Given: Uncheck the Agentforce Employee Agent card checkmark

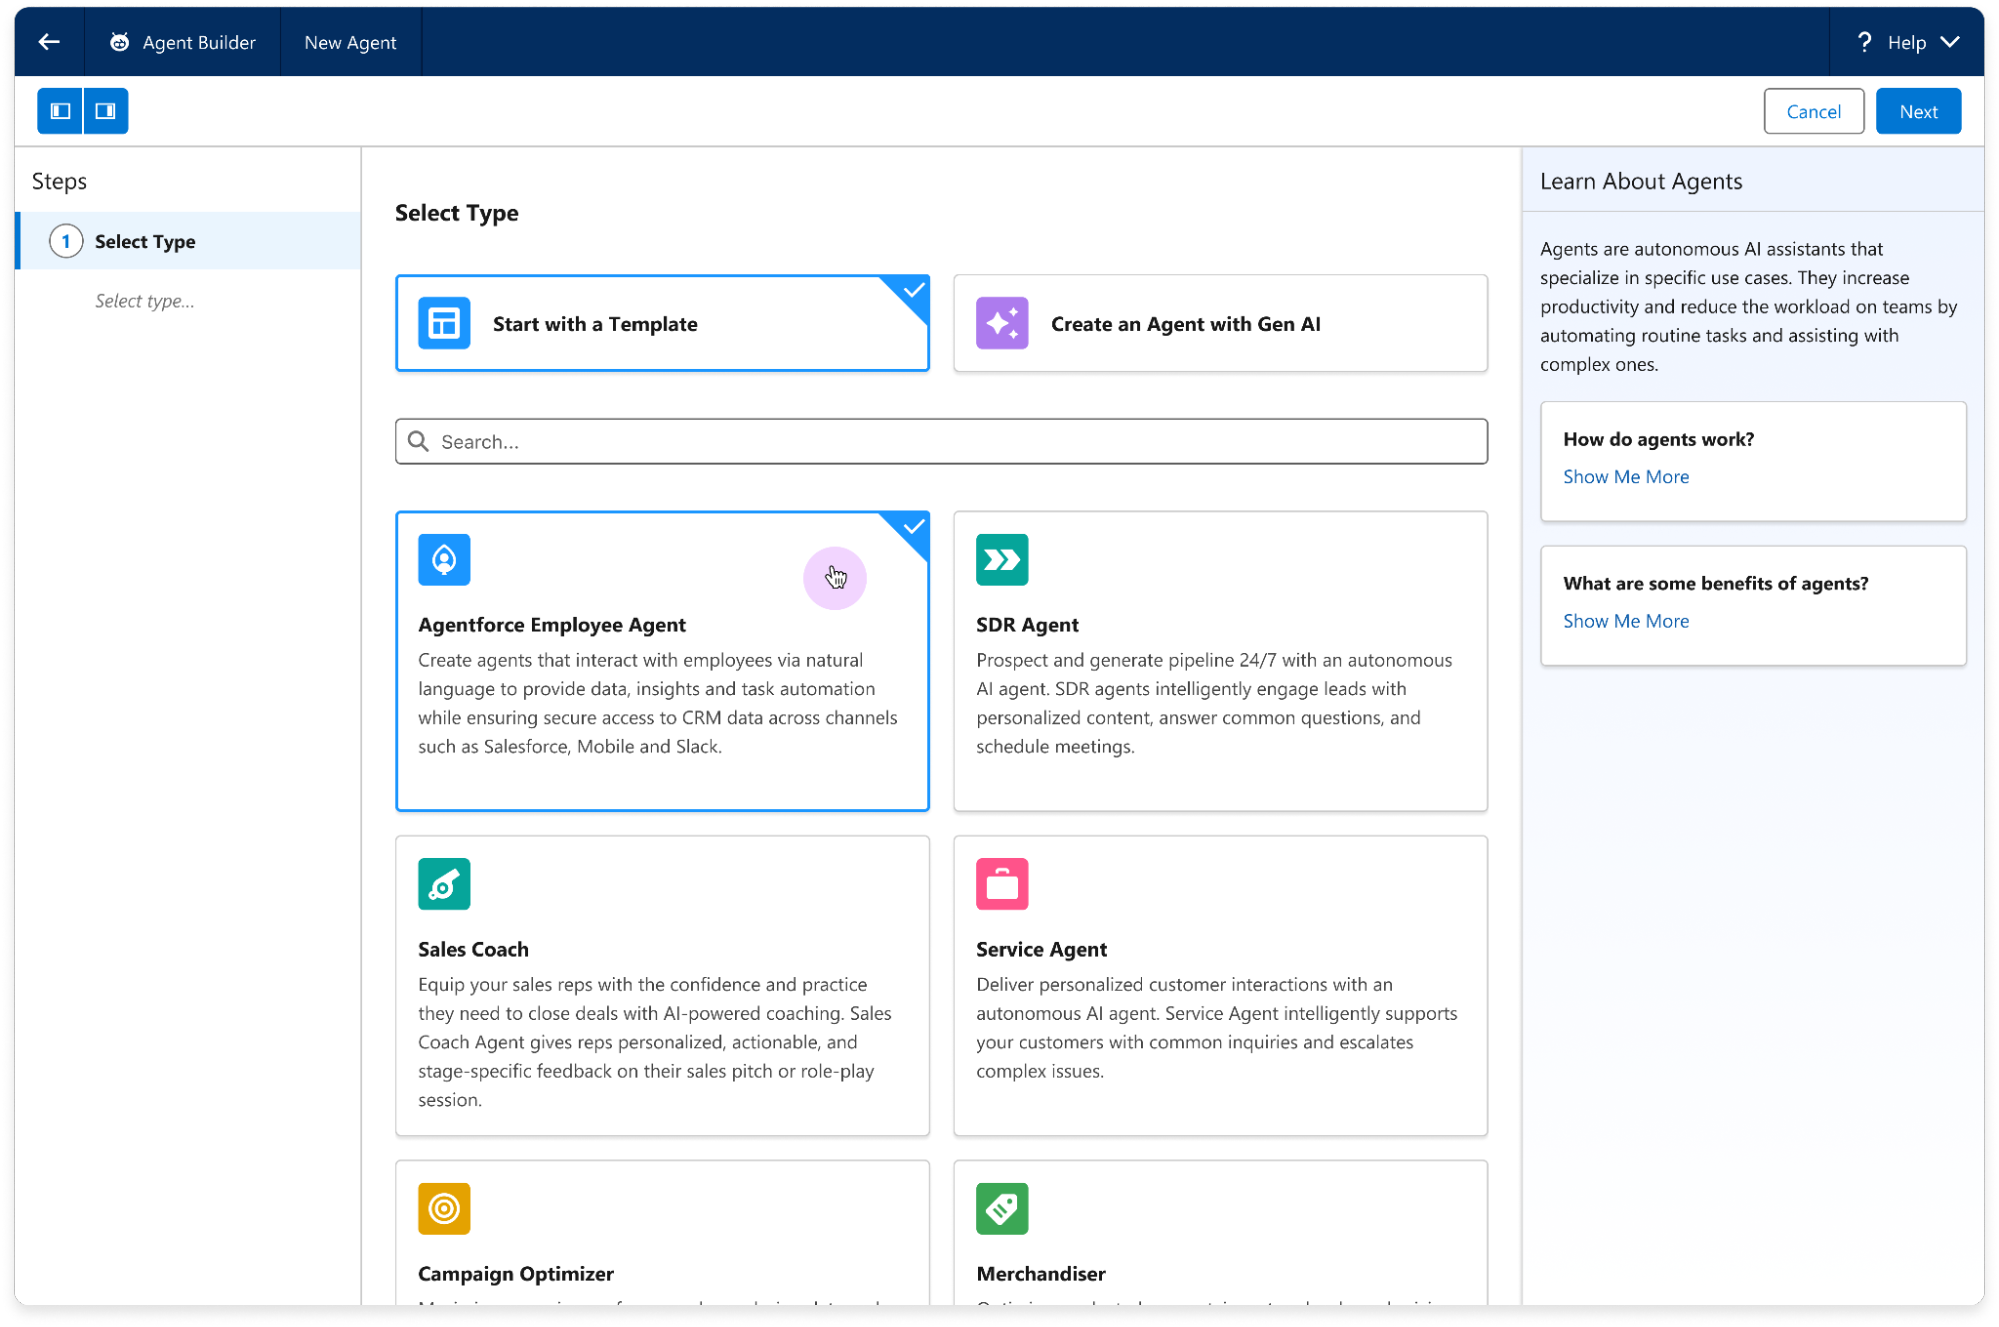Looking at the screenshot, I should point(912,527).
